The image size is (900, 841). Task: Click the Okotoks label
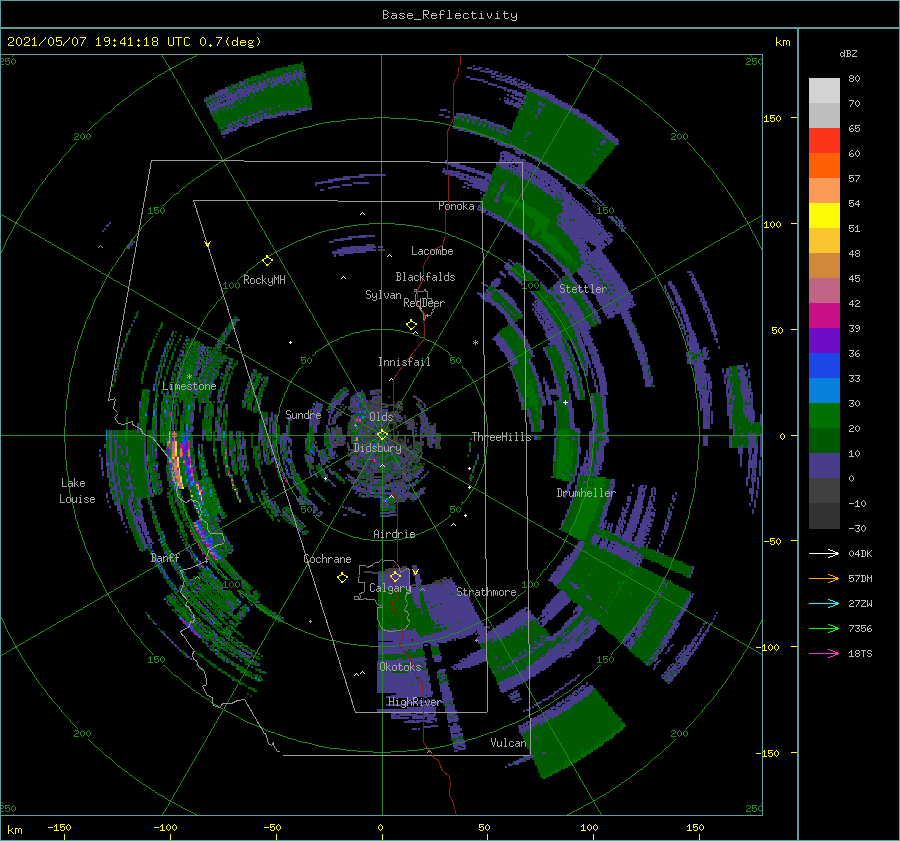[399, 666]
